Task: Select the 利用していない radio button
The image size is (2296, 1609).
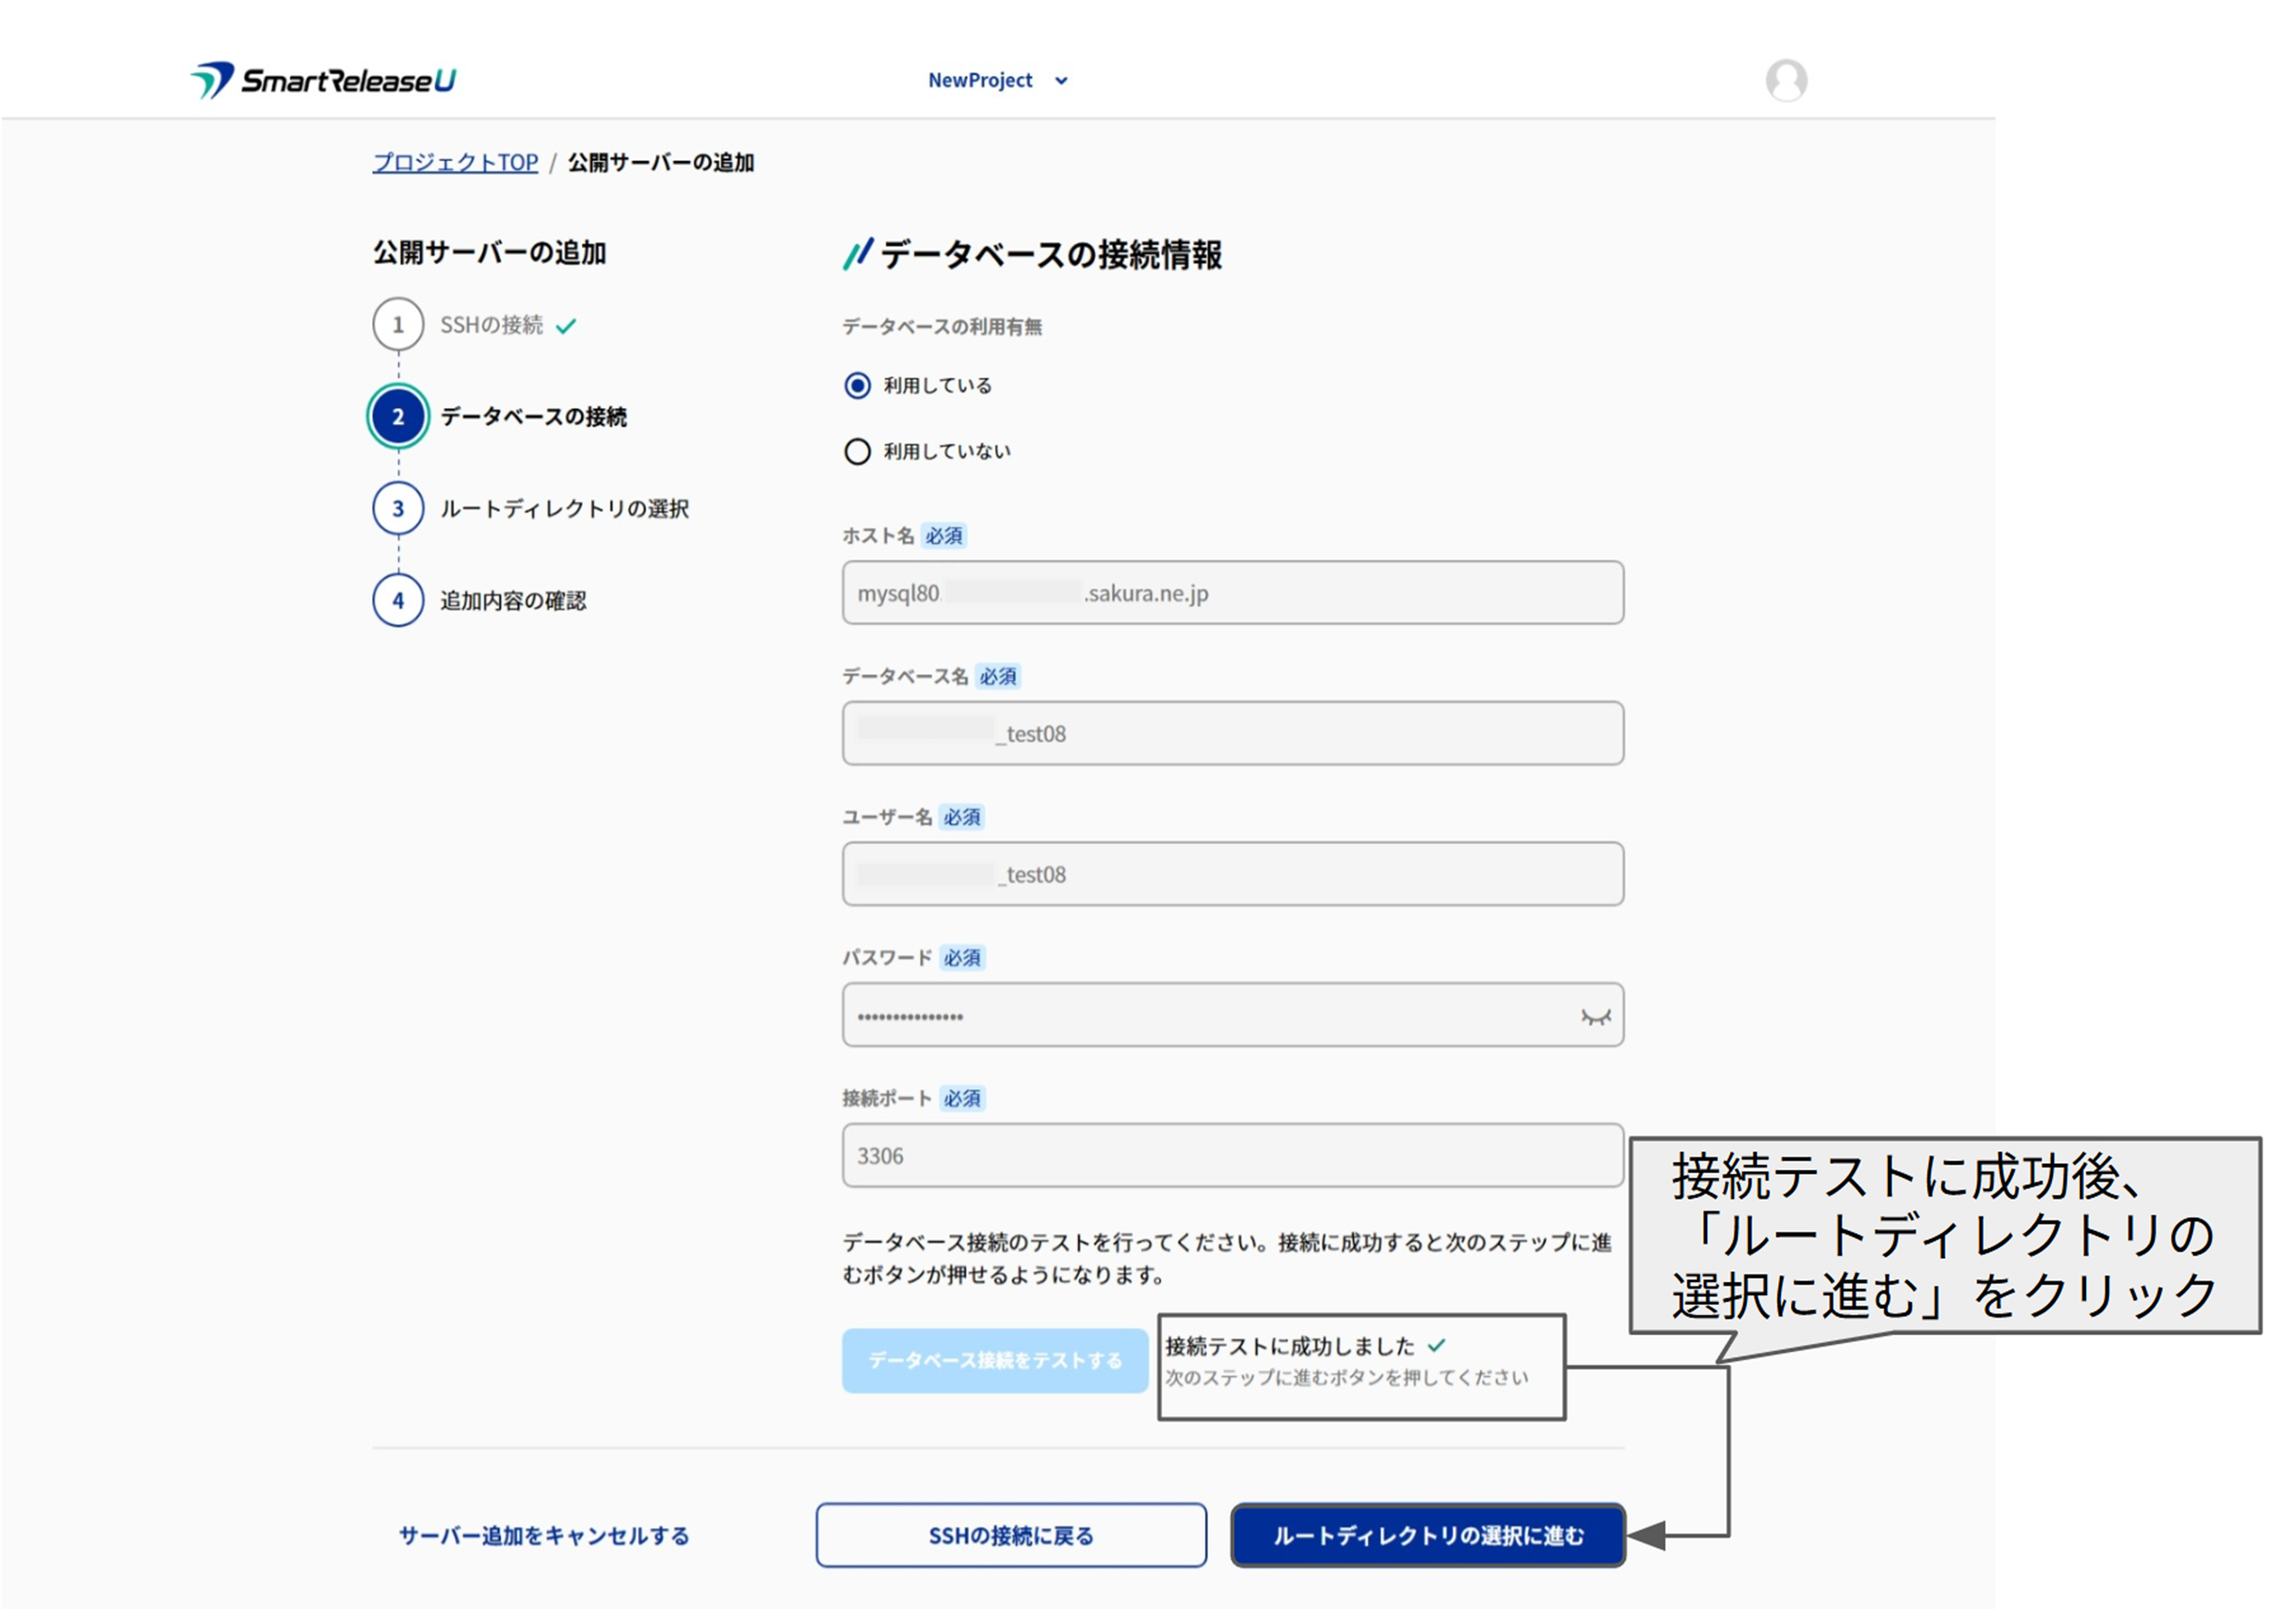Action: point(857,452)
